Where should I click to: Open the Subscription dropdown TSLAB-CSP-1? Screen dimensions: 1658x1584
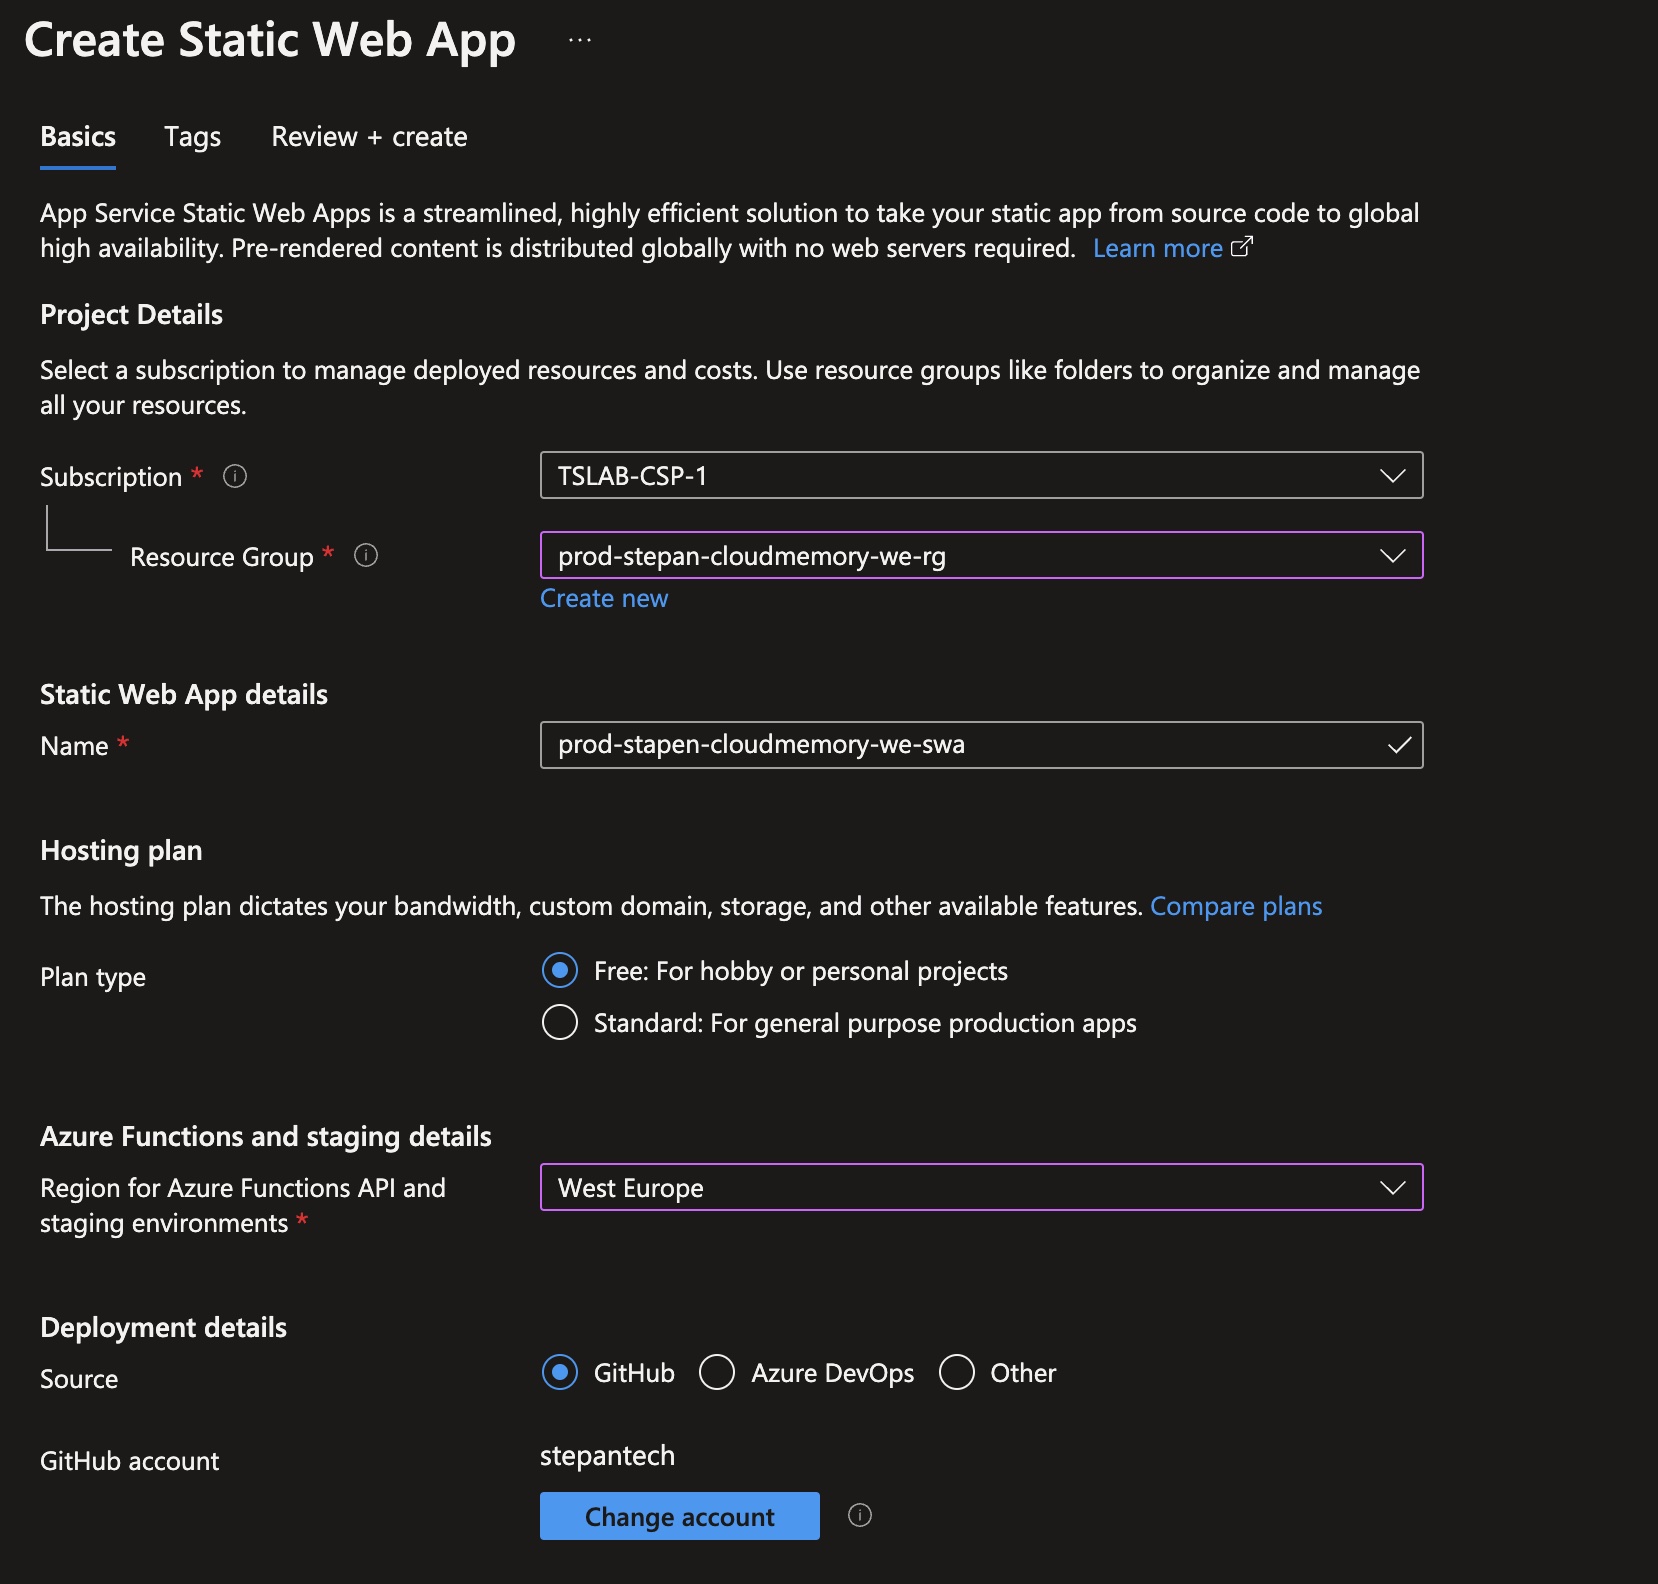click(980, 475)
